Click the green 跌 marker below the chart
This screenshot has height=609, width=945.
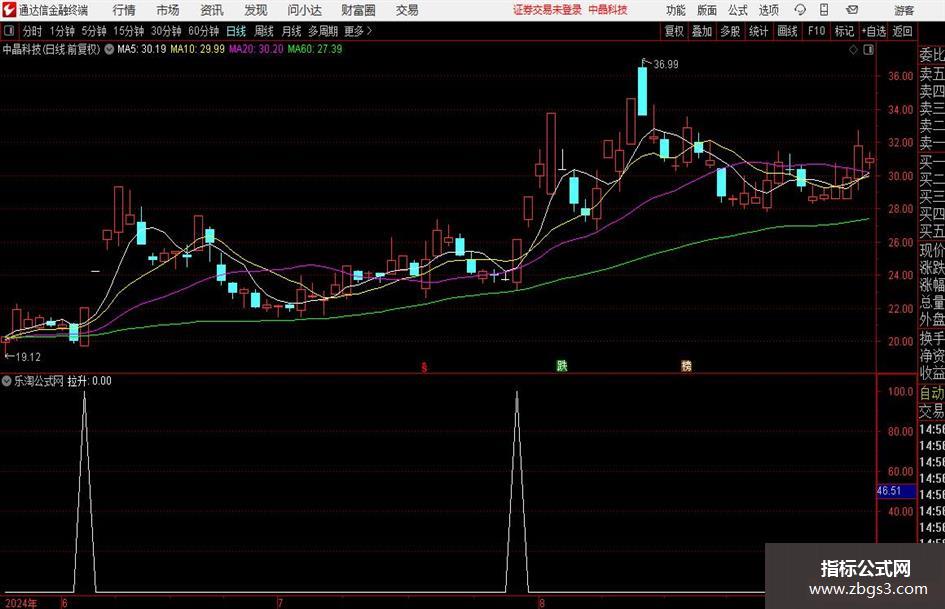562,365
